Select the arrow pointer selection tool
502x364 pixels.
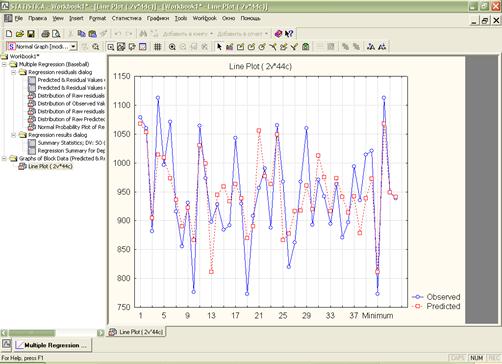tap(219, 47)
